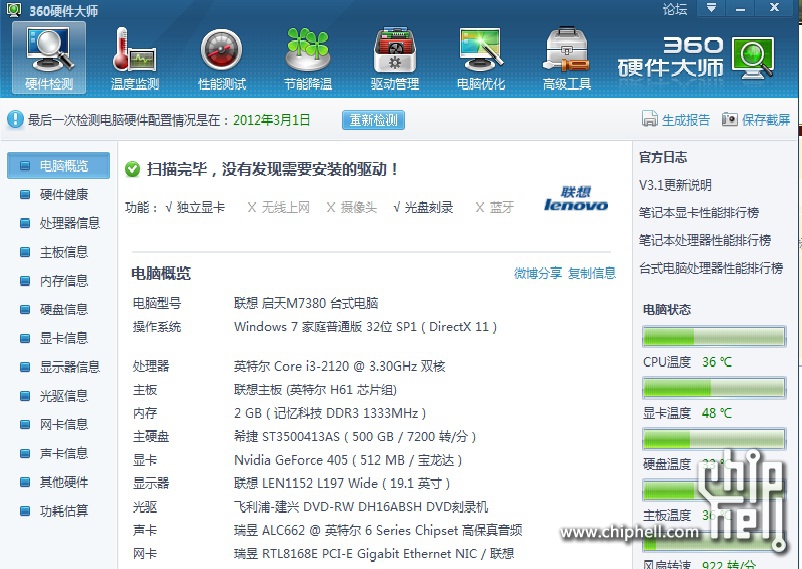
Task: Select 电脑概览 in the sidebar
Action: click(58, 165)
